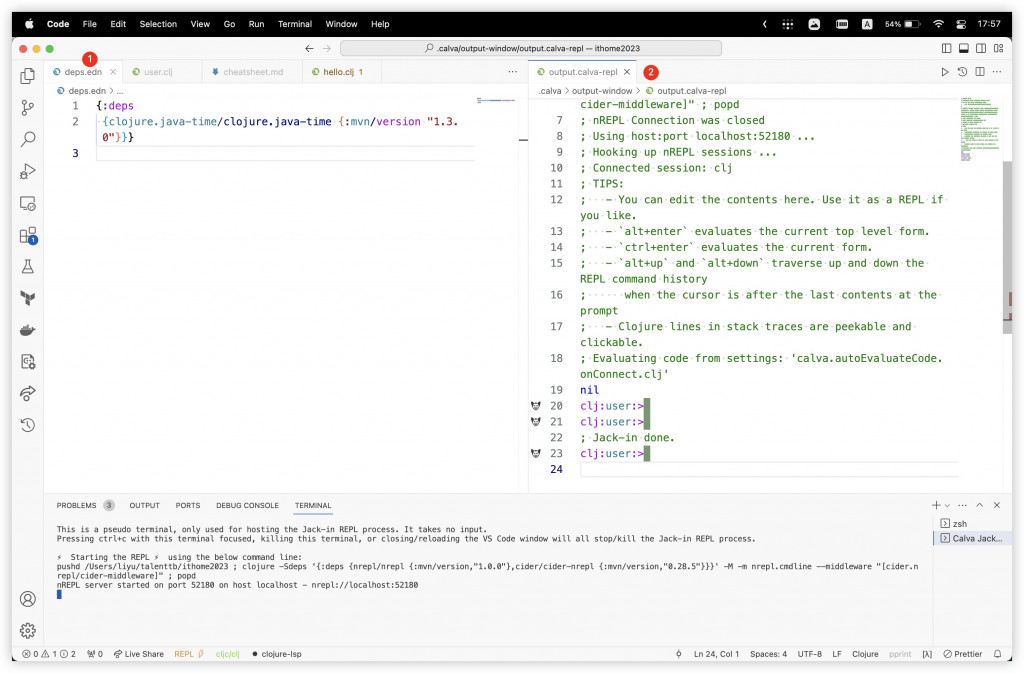Image resolution: width=1024 pixels, height=673 pixels.
Task: Change indentation Spaces: 4 setting
Action: coord(768,654)
